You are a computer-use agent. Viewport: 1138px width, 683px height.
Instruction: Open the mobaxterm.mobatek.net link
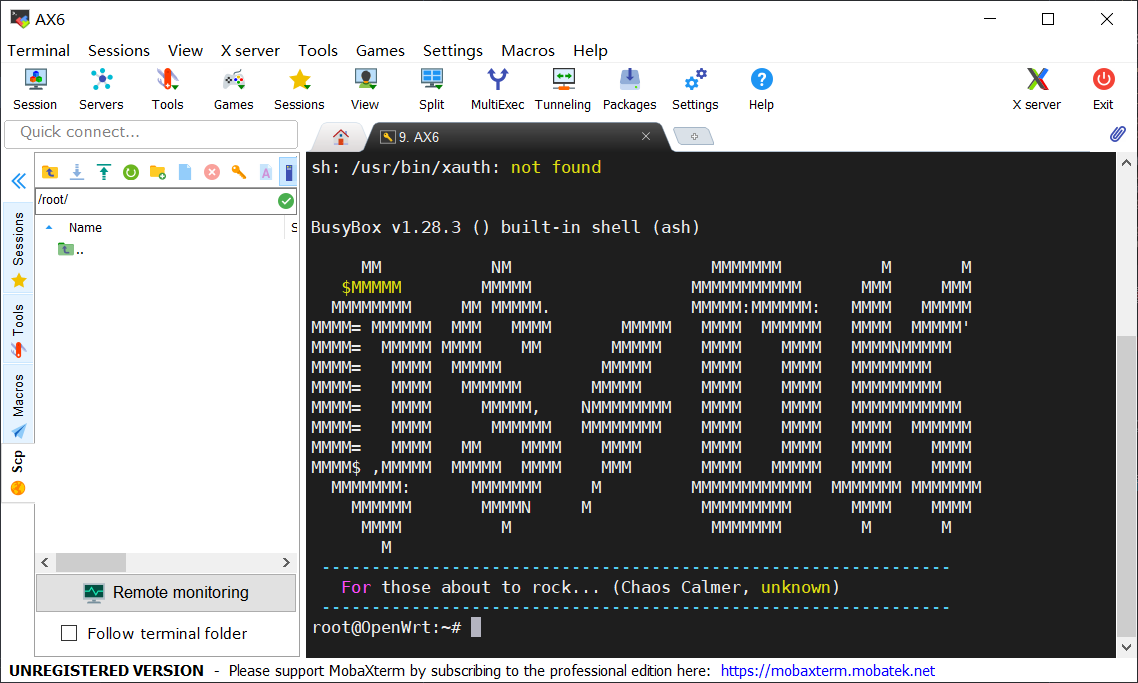827,671
